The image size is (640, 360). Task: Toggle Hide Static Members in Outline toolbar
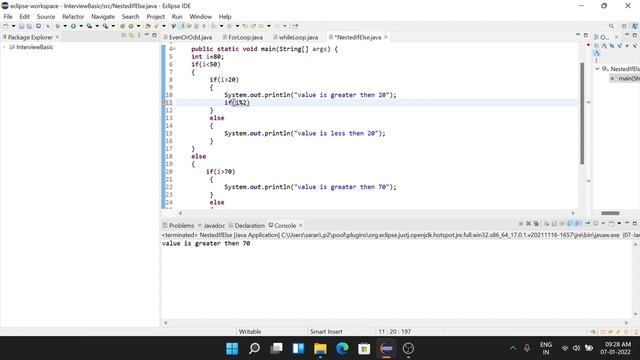coord(619,46)
